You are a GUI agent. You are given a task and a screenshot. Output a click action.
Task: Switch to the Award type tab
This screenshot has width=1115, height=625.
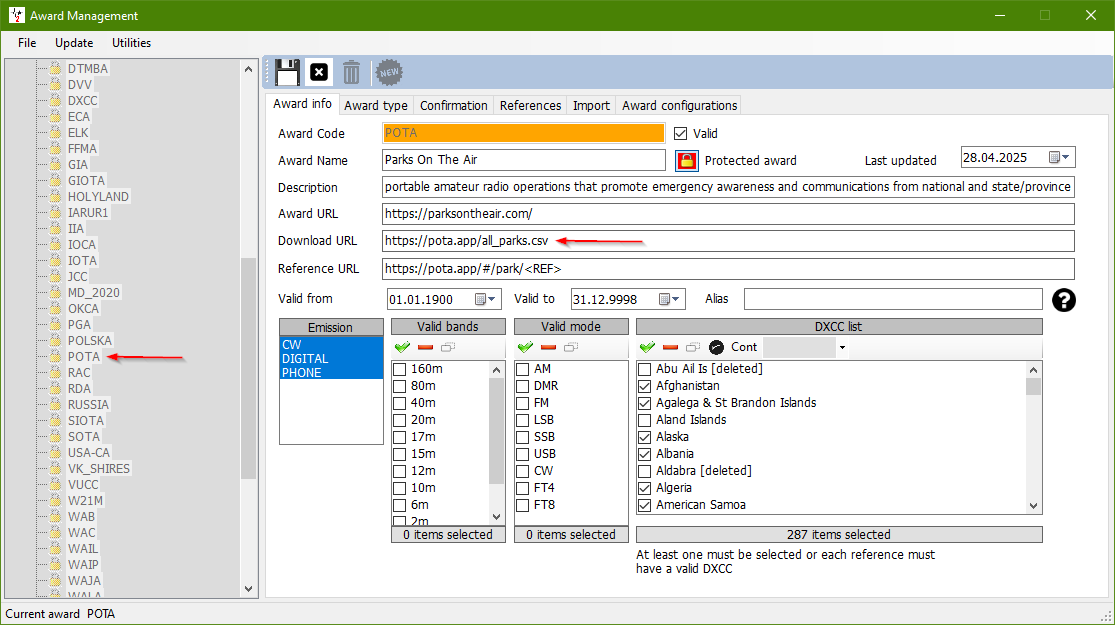tap(375, 105)
